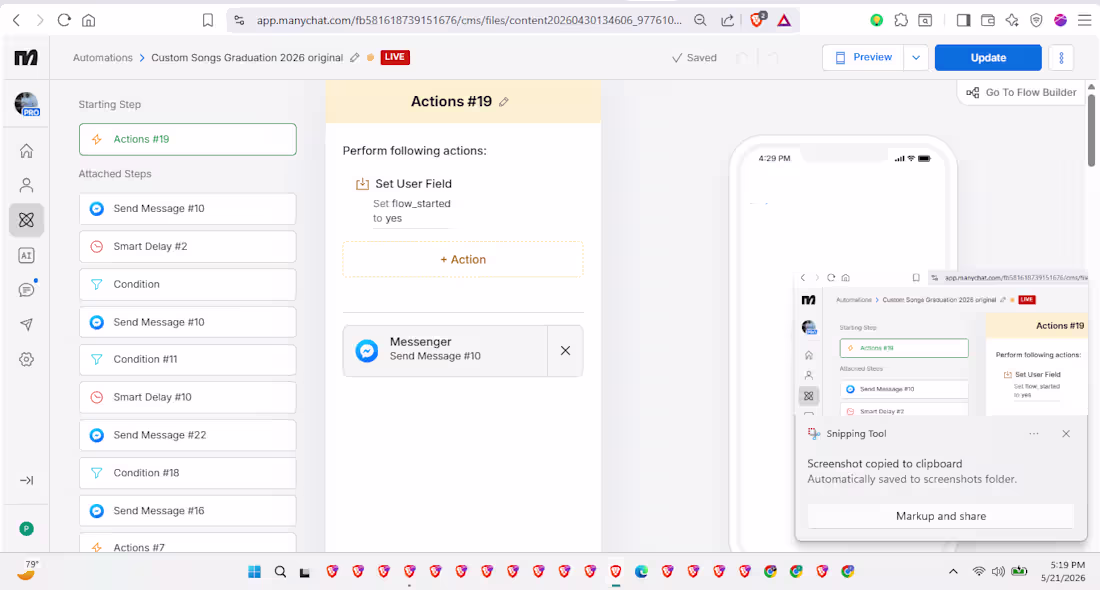Open browser home page

[88, 20]
